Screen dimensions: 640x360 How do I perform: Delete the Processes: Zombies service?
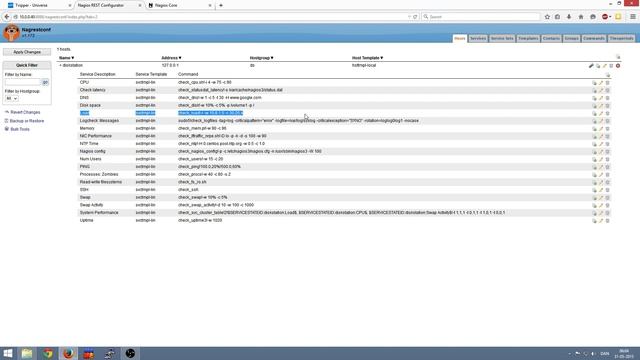pos(607,175)
